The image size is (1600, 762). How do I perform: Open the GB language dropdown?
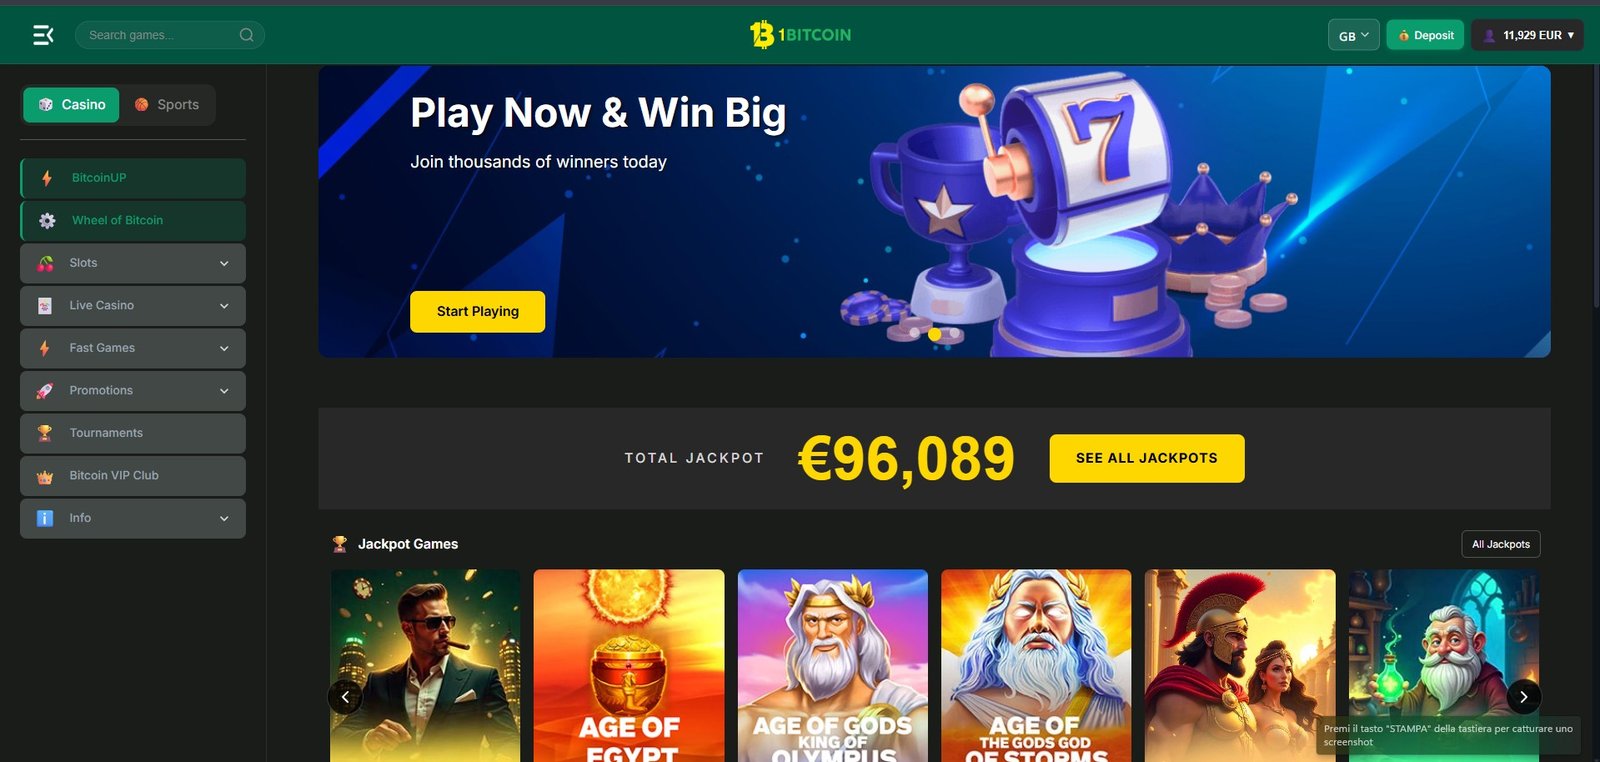tap(1354, 35)
